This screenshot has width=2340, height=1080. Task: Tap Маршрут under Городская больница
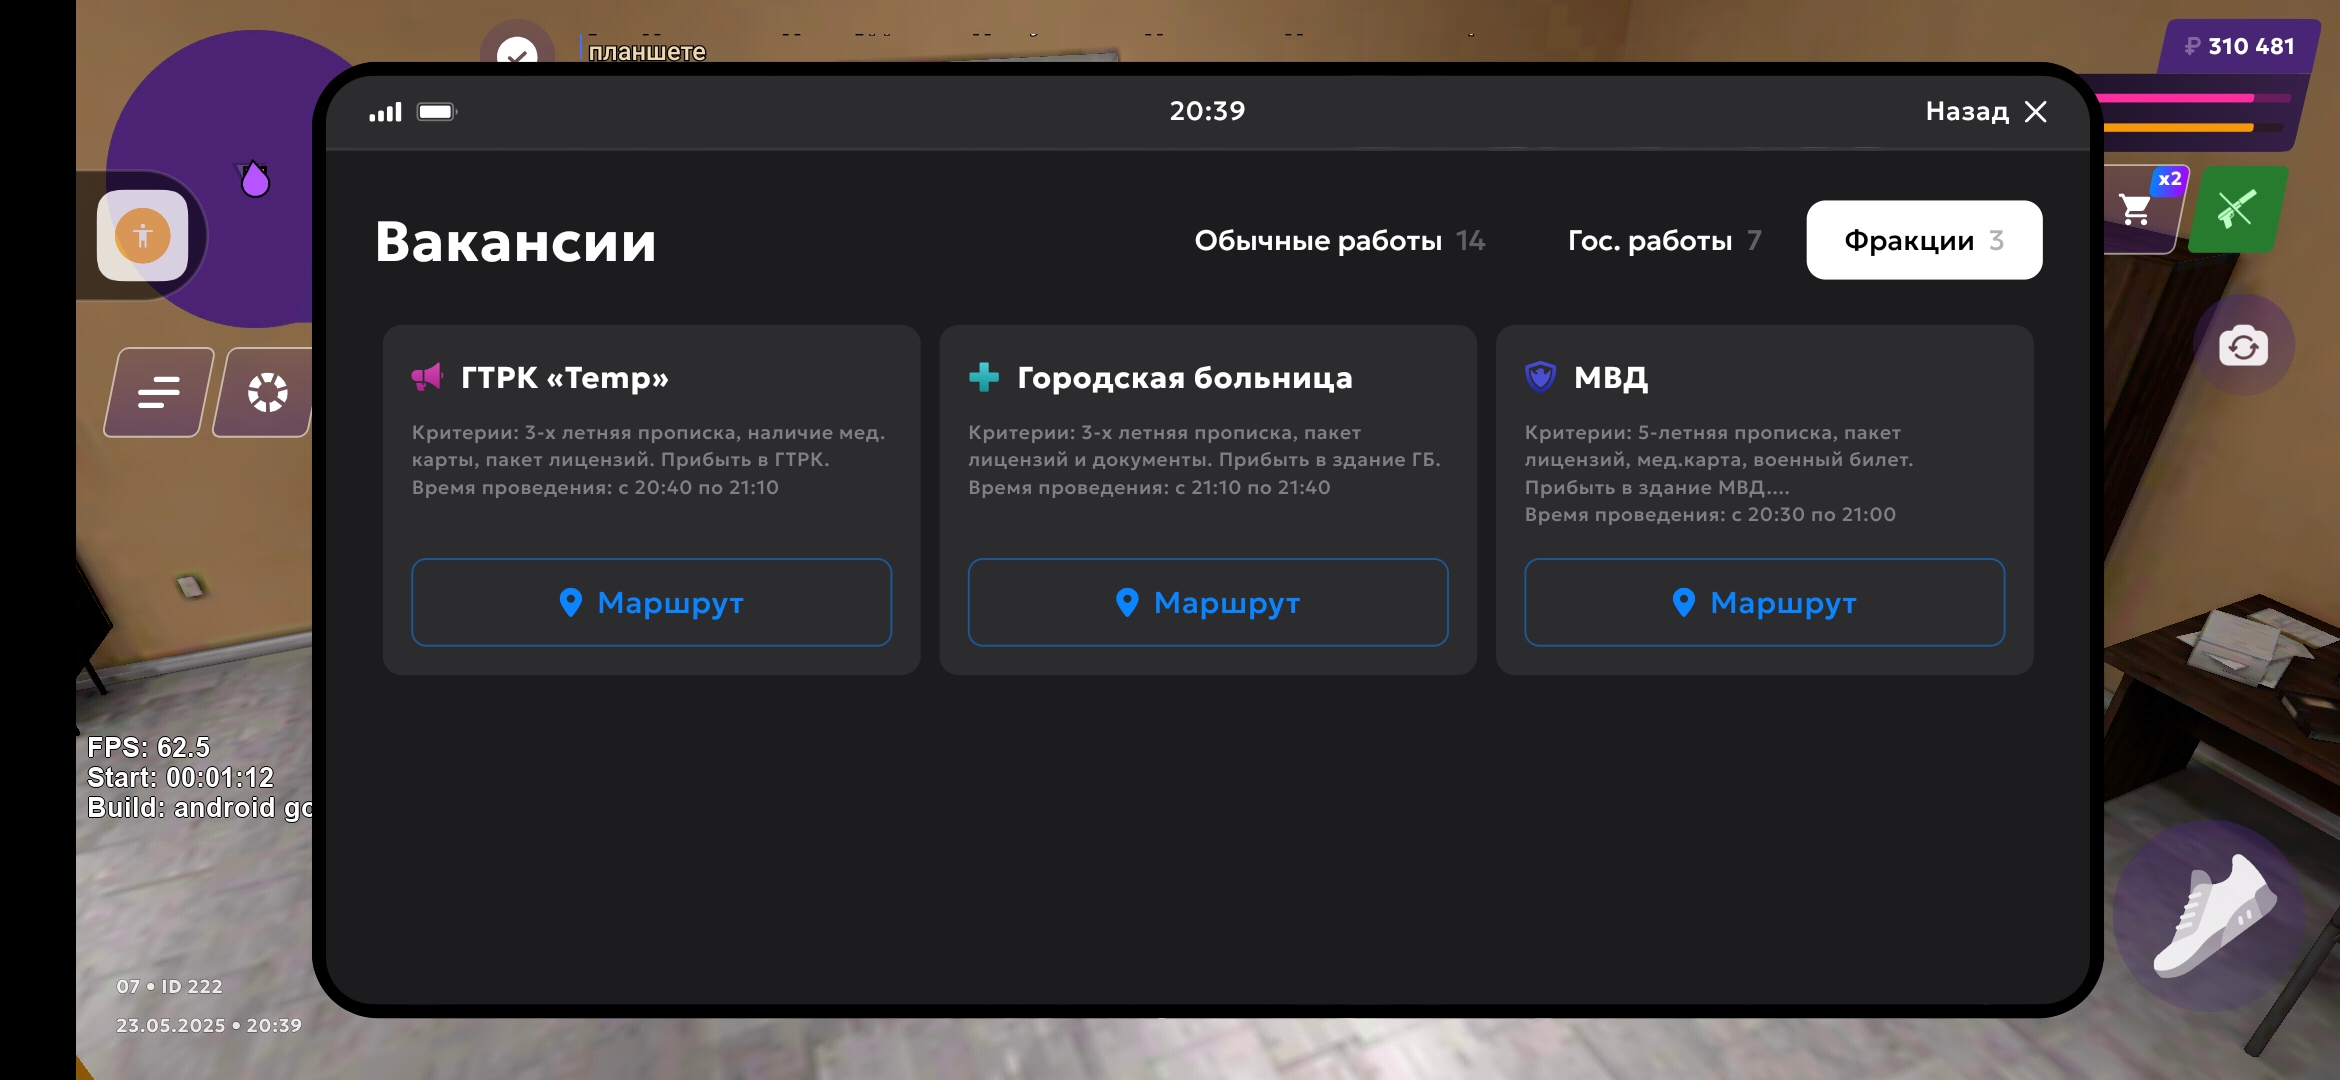[1207, 602]
